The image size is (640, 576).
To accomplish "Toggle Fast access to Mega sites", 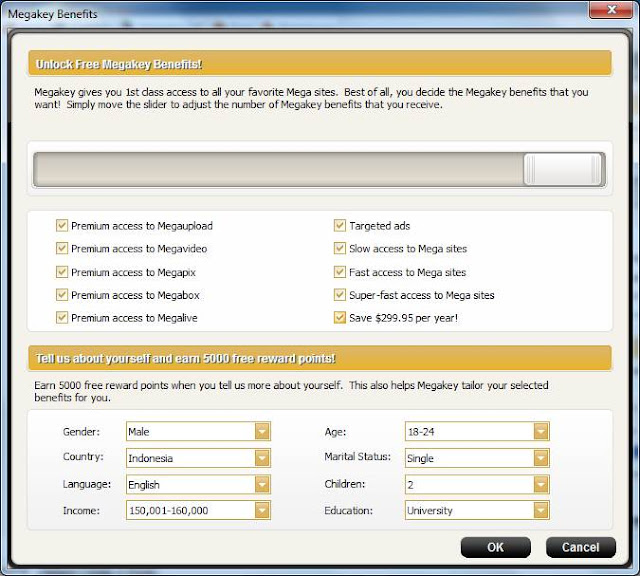I will tap(340, 272).
